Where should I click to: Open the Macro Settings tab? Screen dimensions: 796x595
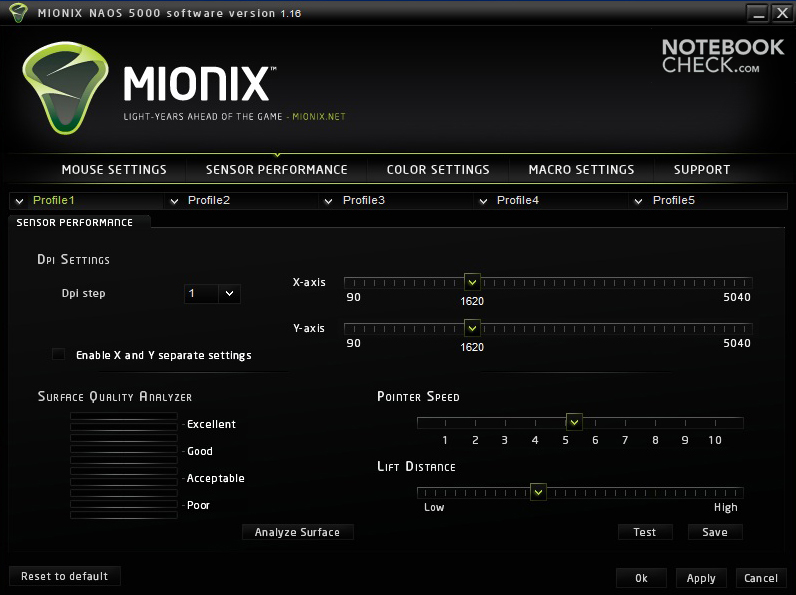coord(581,170)
